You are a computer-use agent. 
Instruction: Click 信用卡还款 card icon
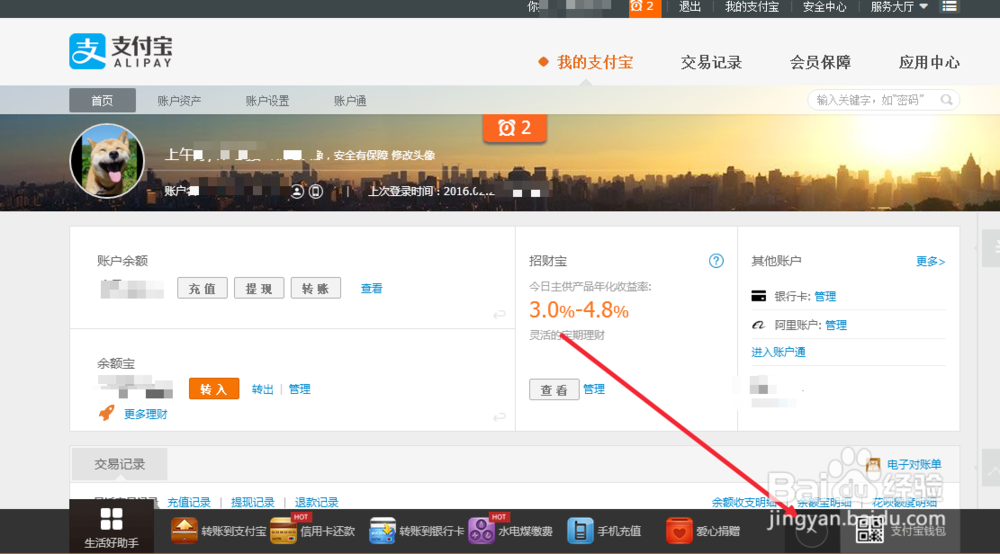(283, 530)
